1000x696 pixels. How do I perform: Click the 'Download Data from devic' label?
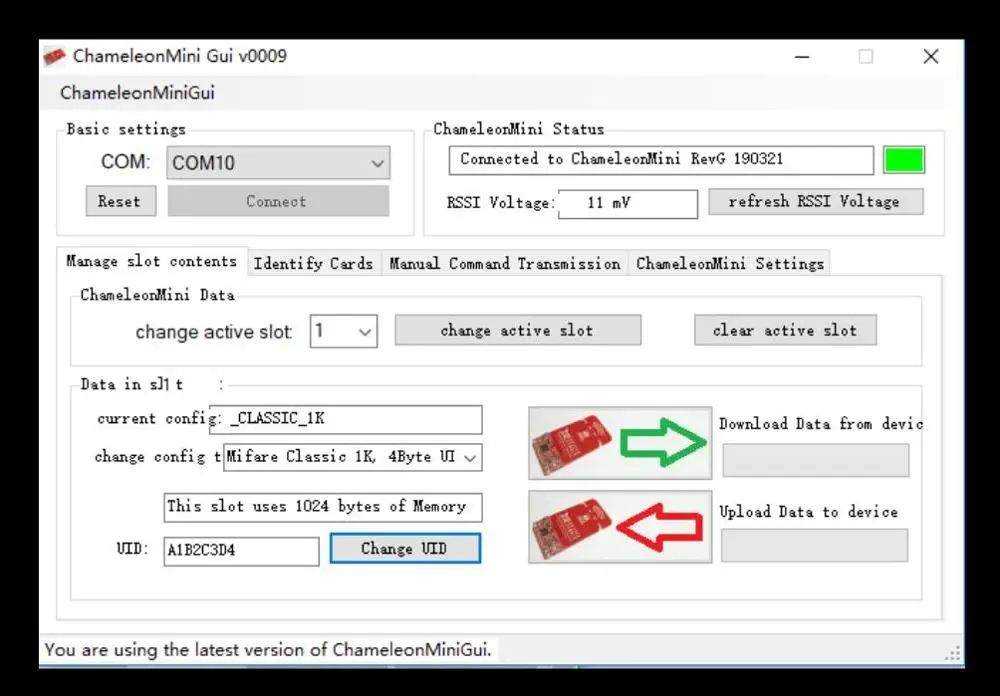coord(821,424)
